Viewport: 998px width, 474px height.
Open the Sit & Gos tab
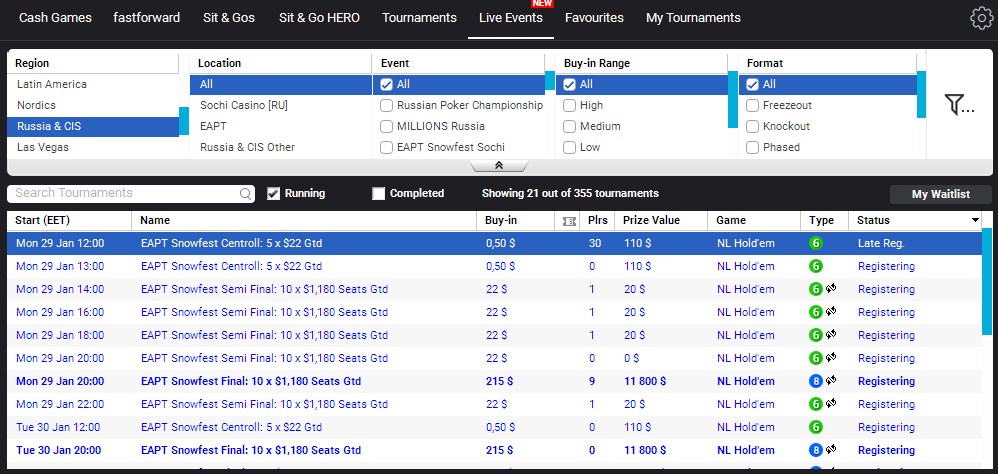[229, 18]
